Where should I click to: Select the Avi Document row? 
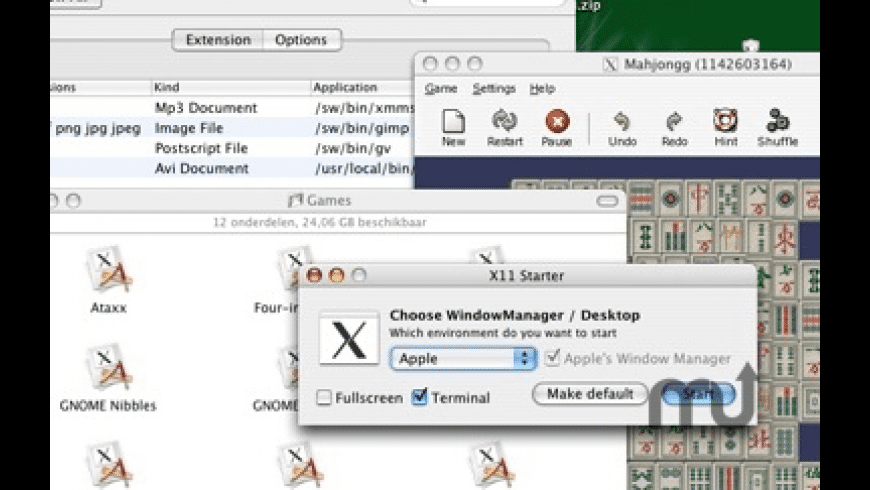(232, 168)
